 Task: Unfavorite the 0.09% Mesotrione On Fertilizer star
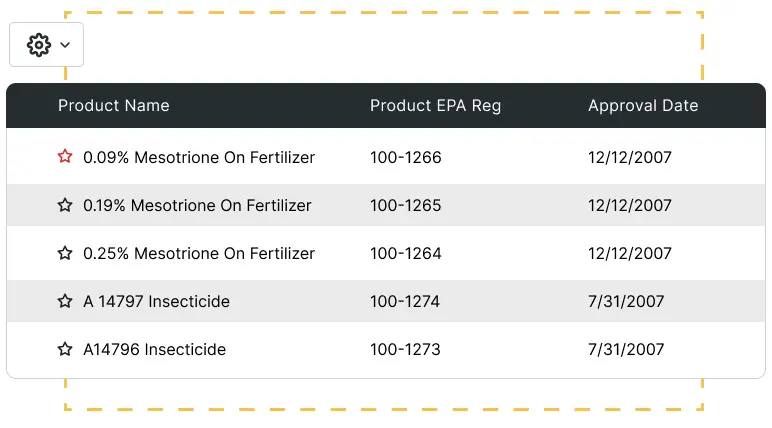click(65, 157)
